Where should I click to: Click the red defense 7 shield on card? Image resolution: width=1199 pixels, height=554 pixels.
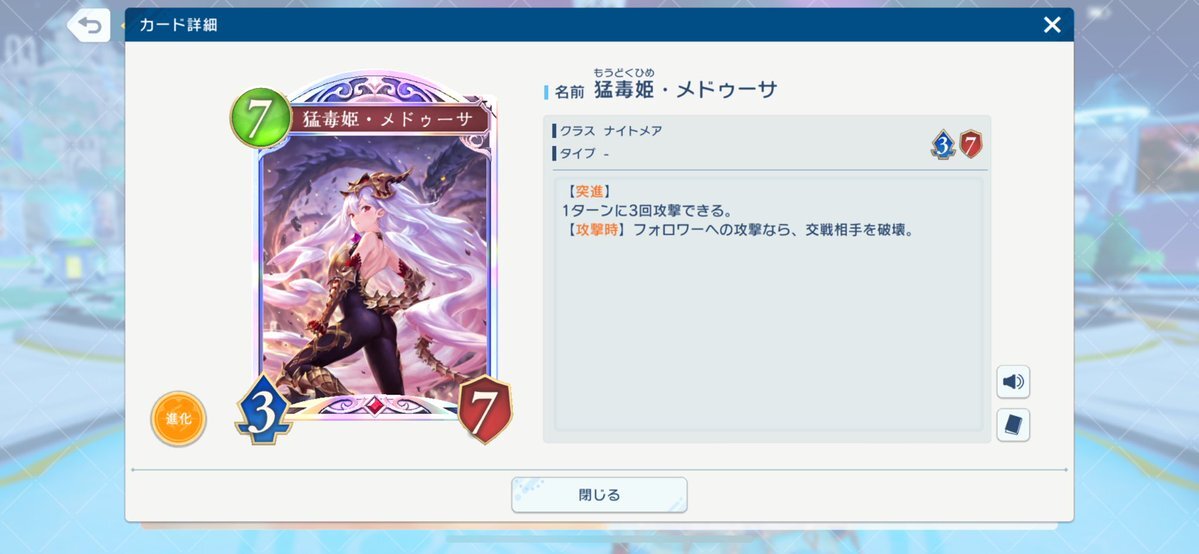tap(485, 409)
